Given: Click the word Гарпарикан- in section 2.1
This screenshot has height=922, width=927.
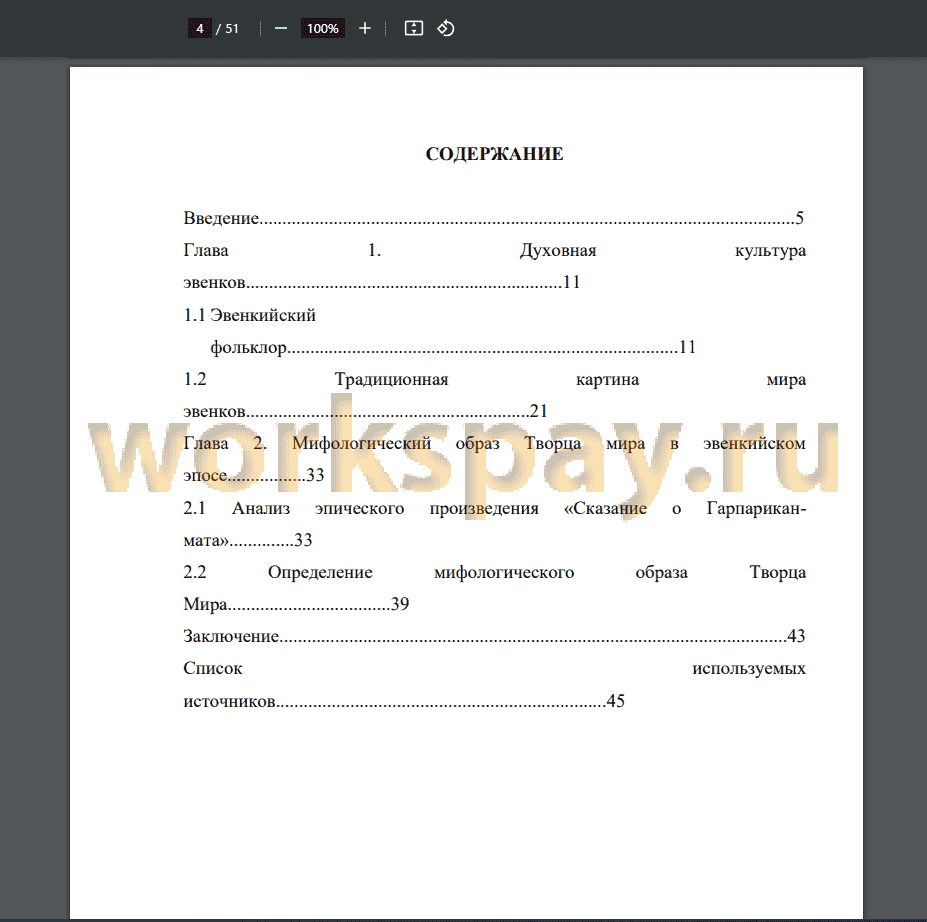Looking at the screenshot, I should (756, 508).
